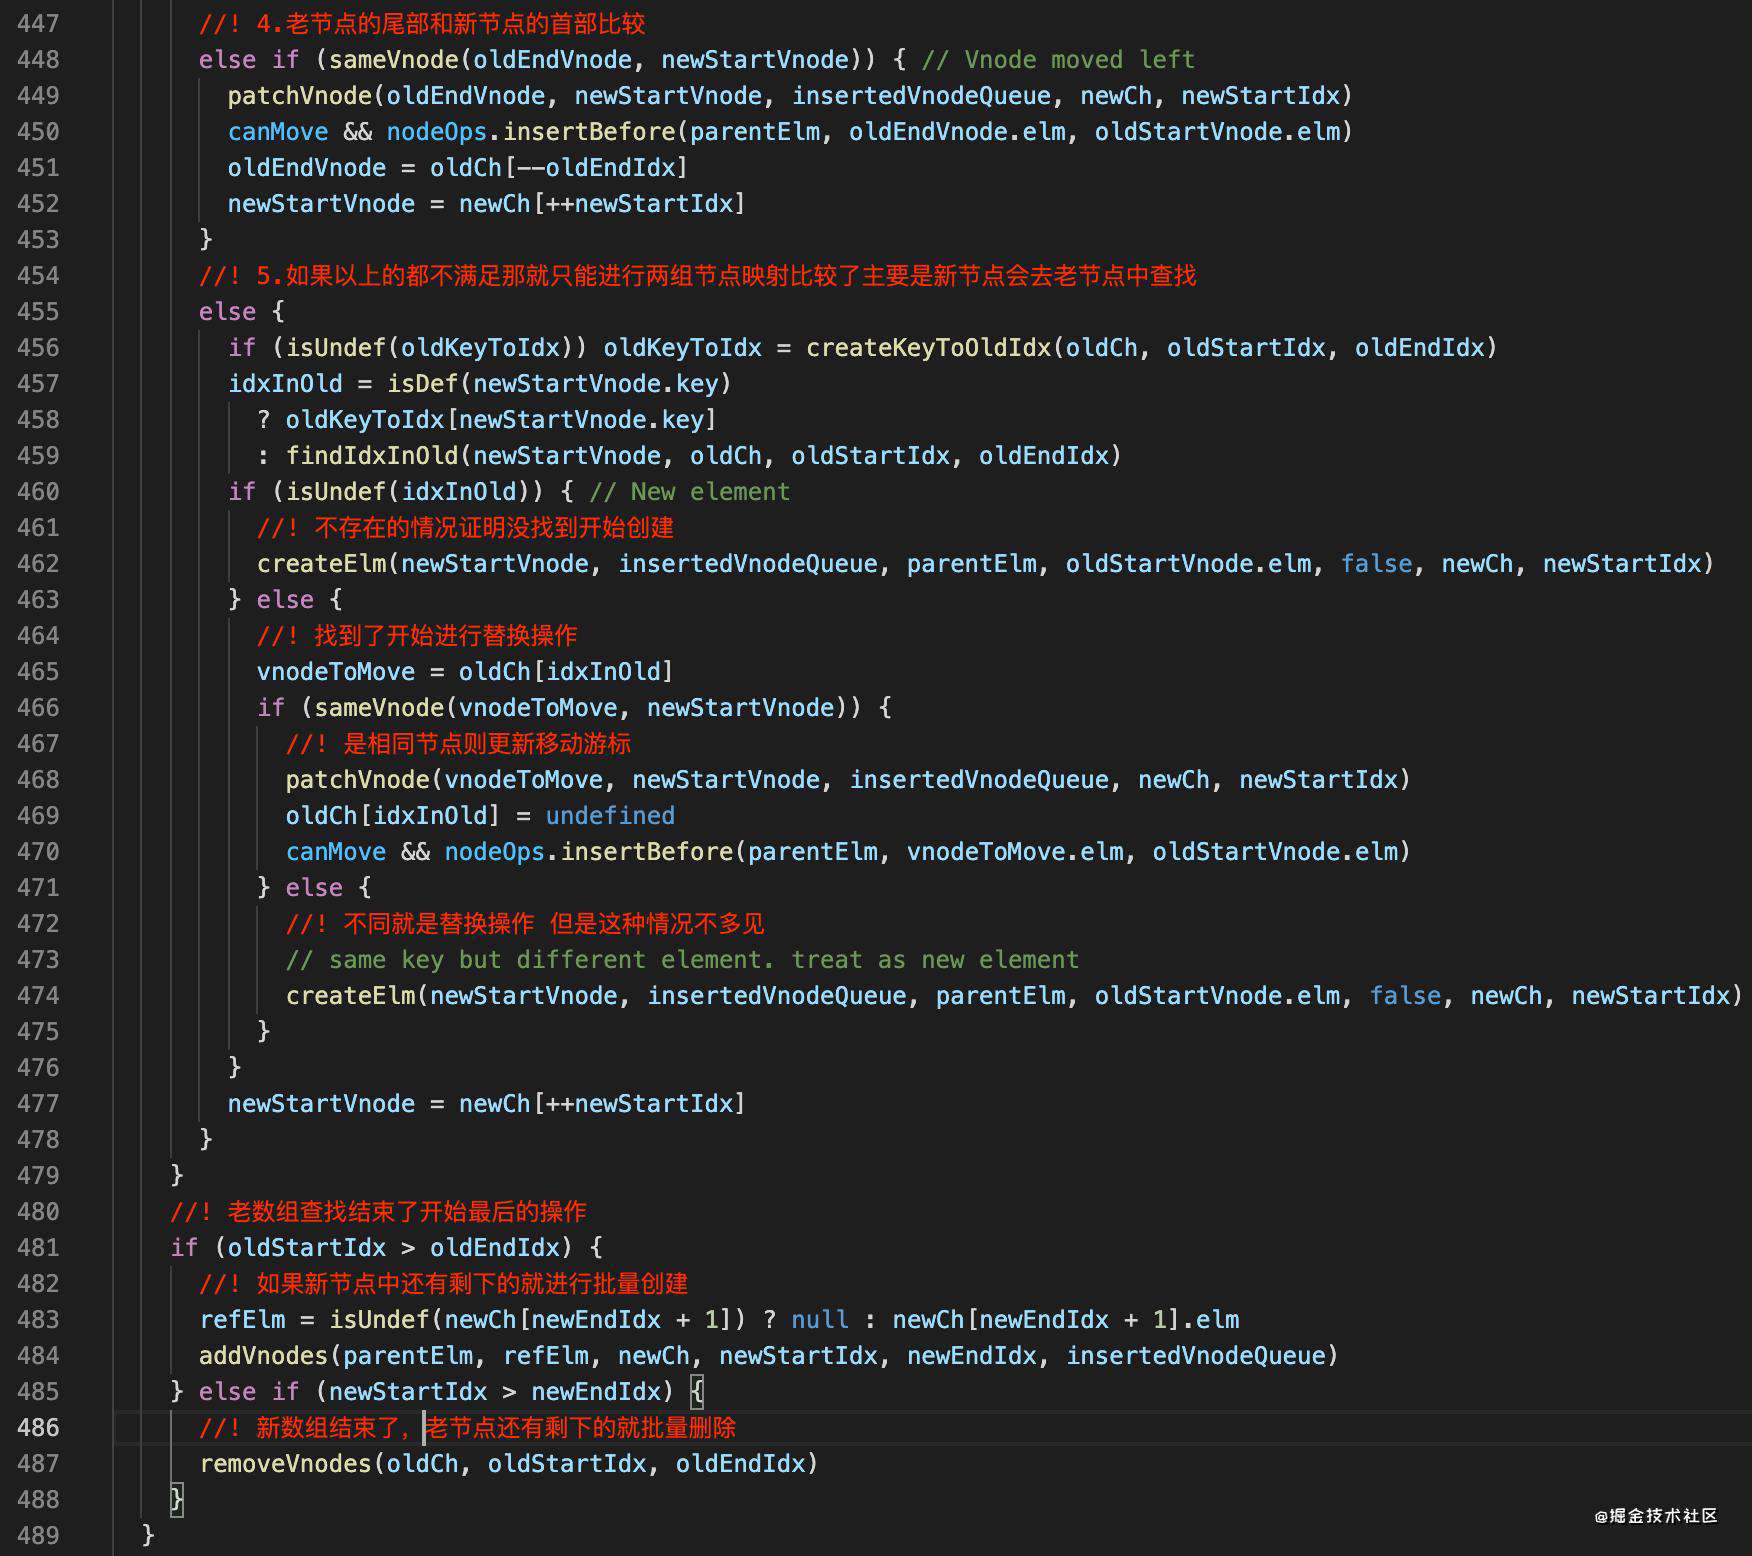The image size is (1752, 1556).
Task: Click 'sameVnode' on line 466
Action: click(378, 707)
